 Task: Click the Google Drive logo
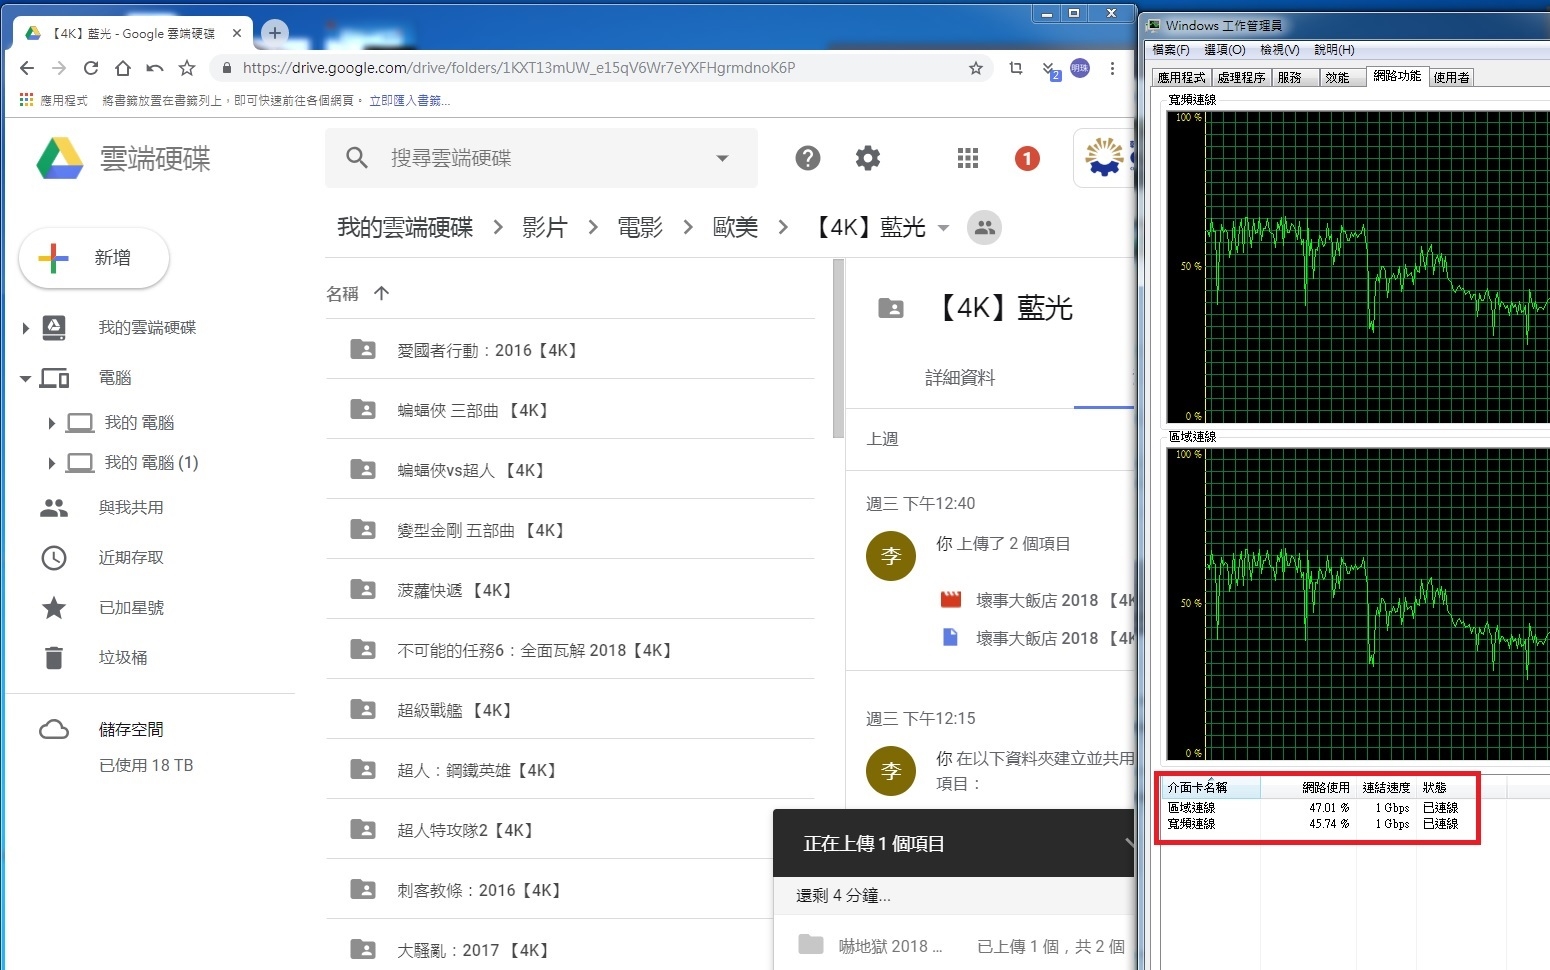click(60, 158)
